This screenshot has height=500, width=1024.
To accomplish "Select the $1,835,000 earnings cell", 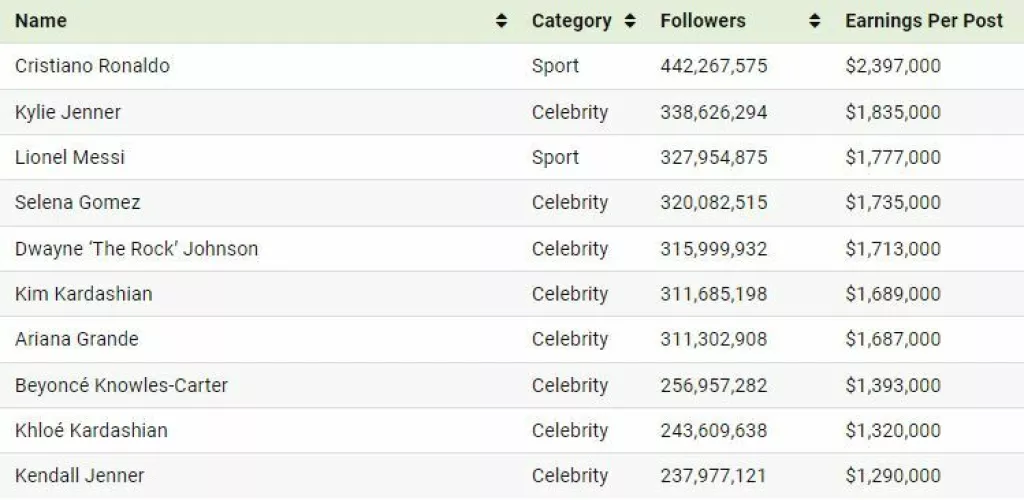I will coord(893,112).
